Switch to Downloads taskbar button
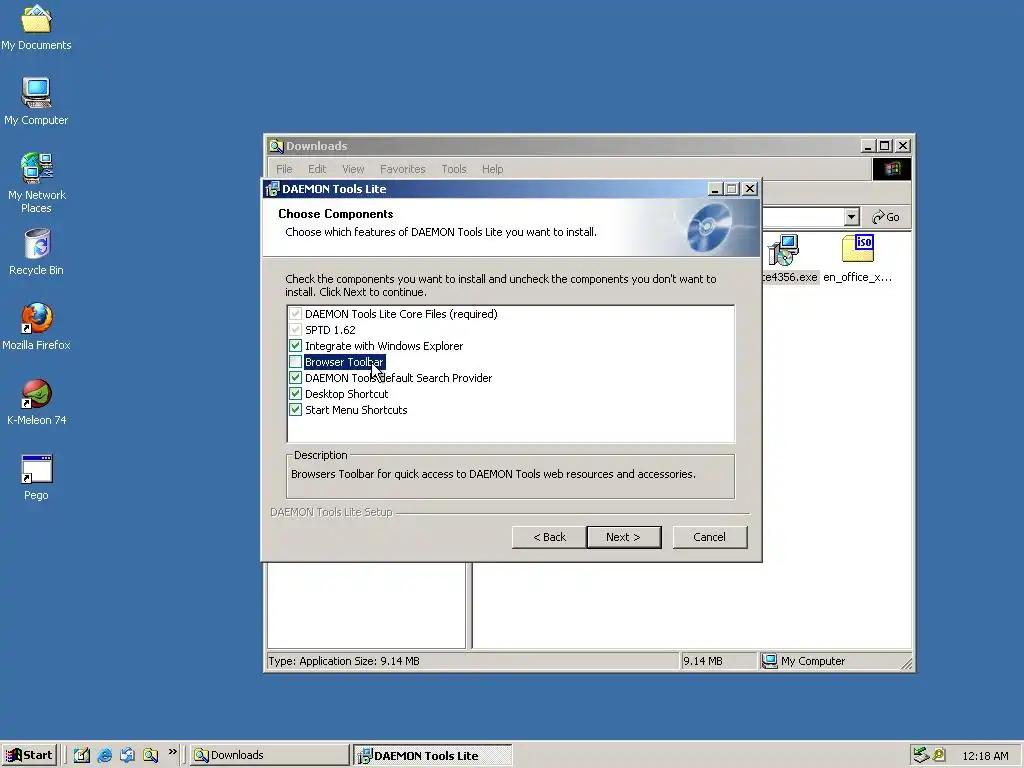The height and width of the screenshot is (768, 1024). coord(270,755)
